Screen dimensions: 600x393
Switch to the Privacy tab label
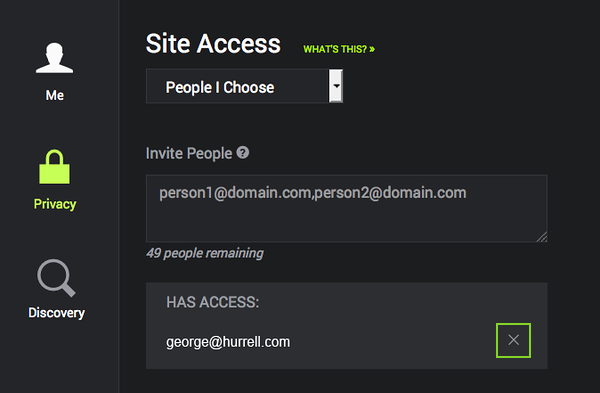click(x=55, y=204)
